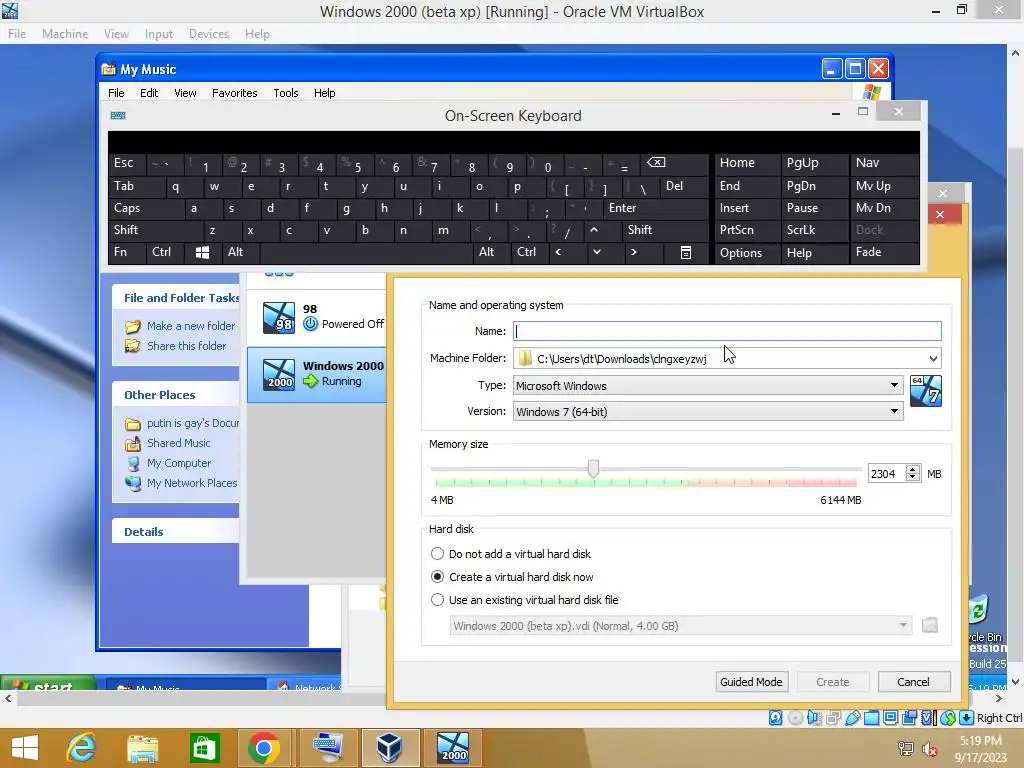
Task: Open the Machine menu in VirtualBox window
Action: [65, 34]
